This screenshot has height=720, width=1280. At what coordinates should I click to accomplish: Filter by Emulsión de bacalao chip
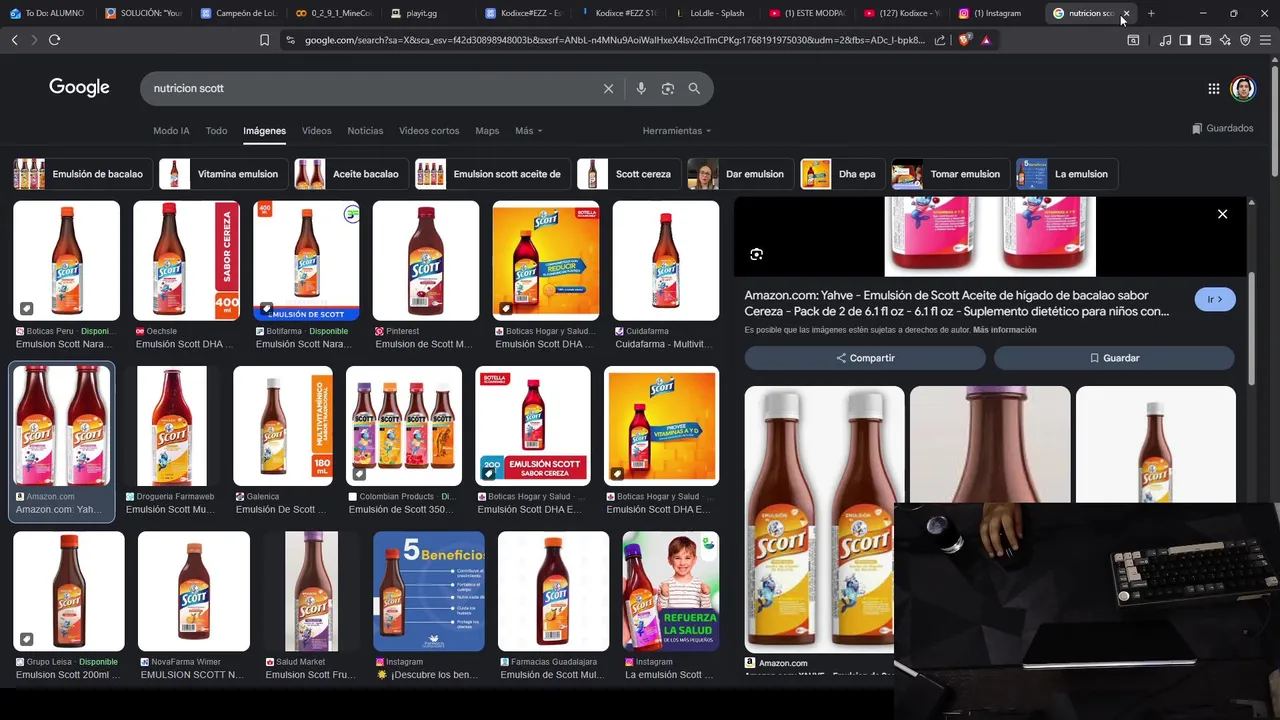point(83,174)
